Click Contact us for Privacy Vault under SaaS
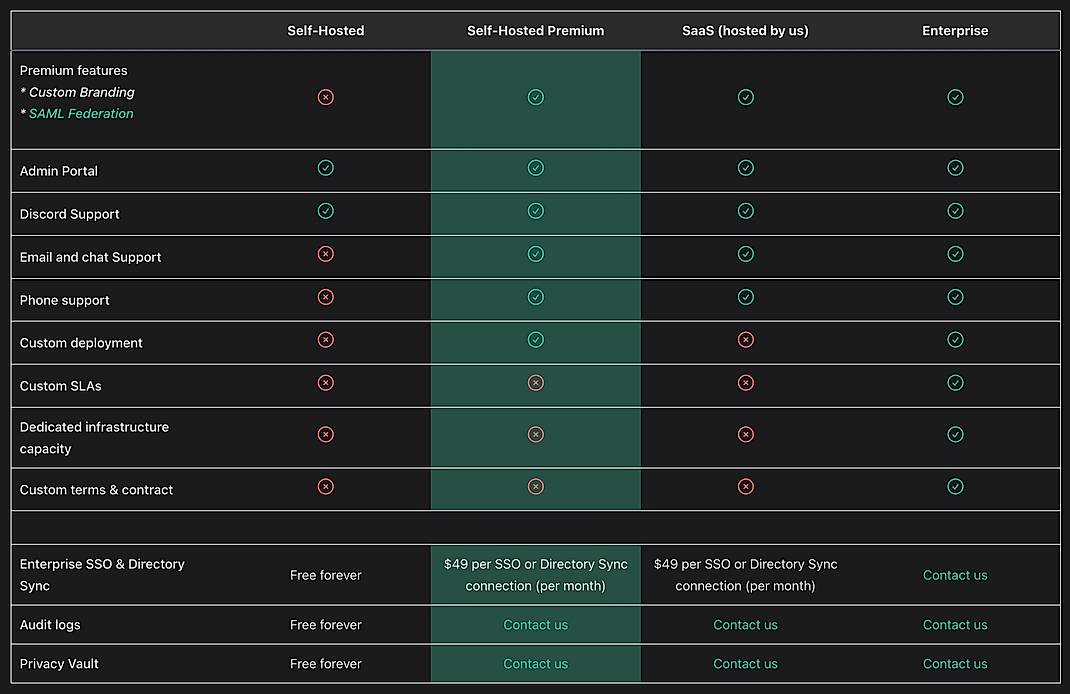The image size is (1070, 694). pyautogui.click(x=745, y=663)
